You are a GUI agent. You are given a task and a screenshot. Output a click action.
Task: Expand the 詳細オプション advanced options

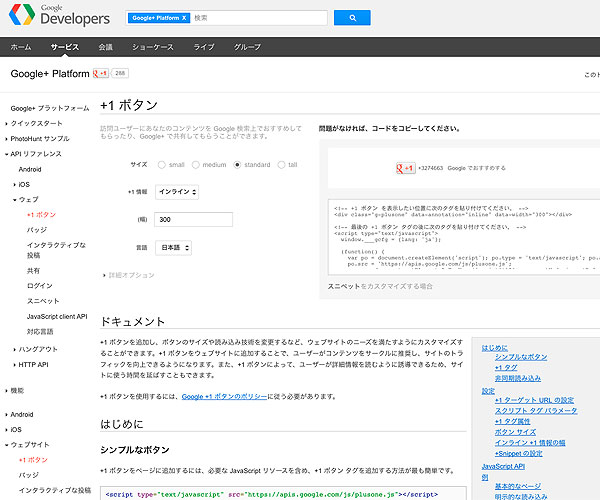point(129,275)
